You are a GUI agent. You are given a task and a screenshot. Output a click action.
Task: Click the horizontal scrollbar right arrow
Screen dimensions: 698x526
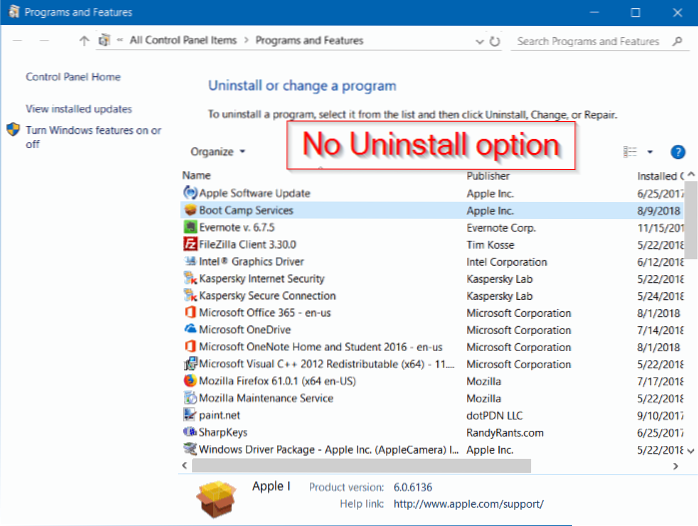point(676,466)
